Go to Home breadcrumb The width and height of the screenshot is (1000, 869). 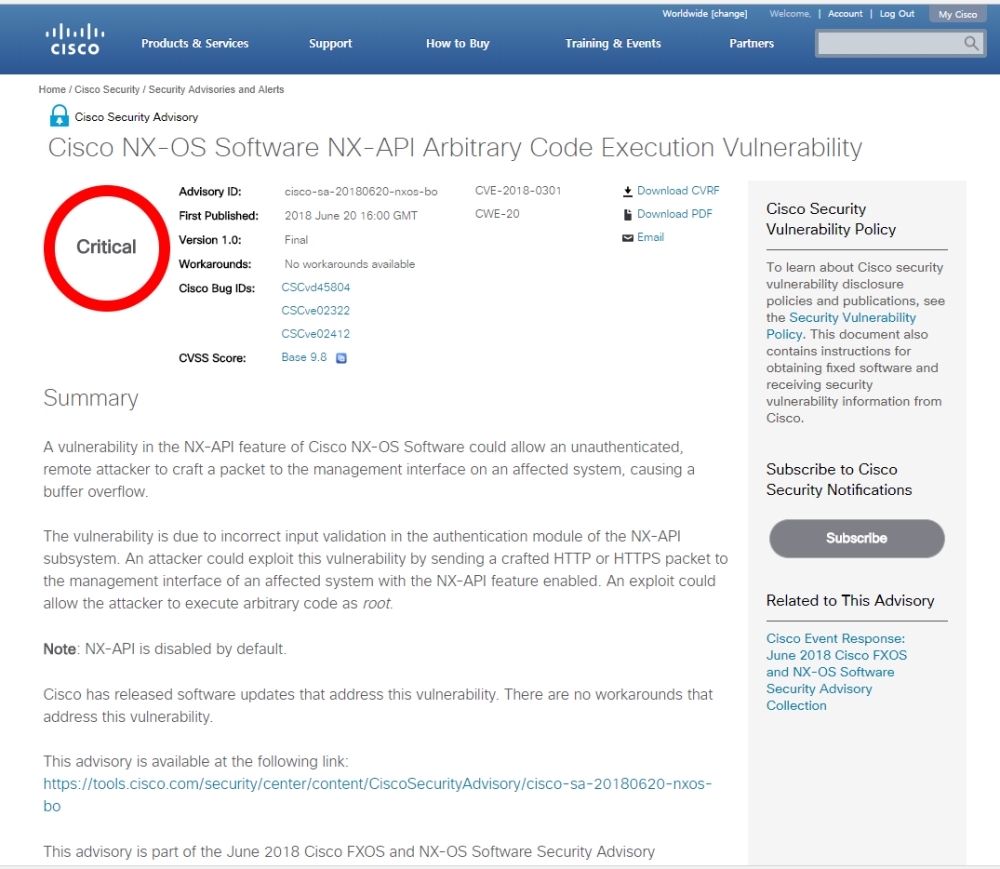point(52,89)
